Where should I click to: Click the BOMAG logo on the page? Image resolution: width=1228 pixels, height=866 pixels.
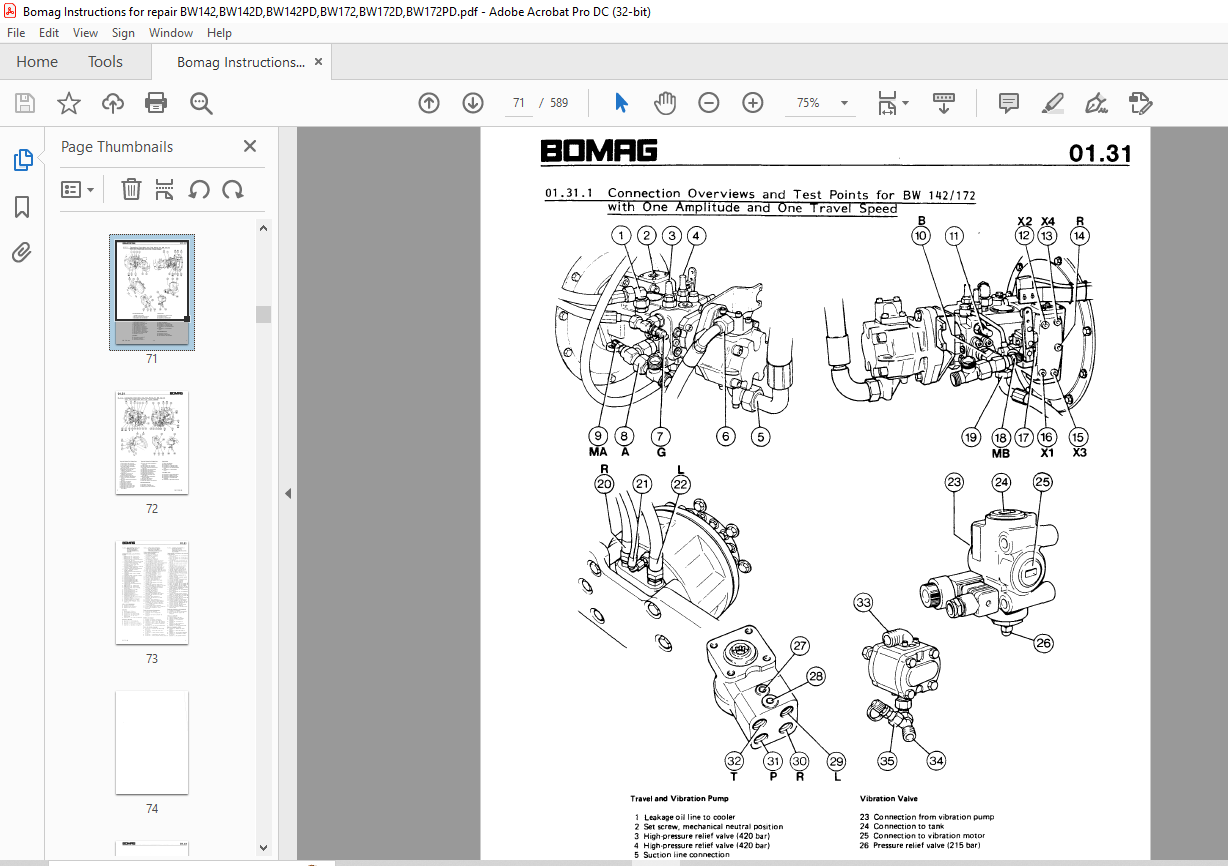point(599,151)
